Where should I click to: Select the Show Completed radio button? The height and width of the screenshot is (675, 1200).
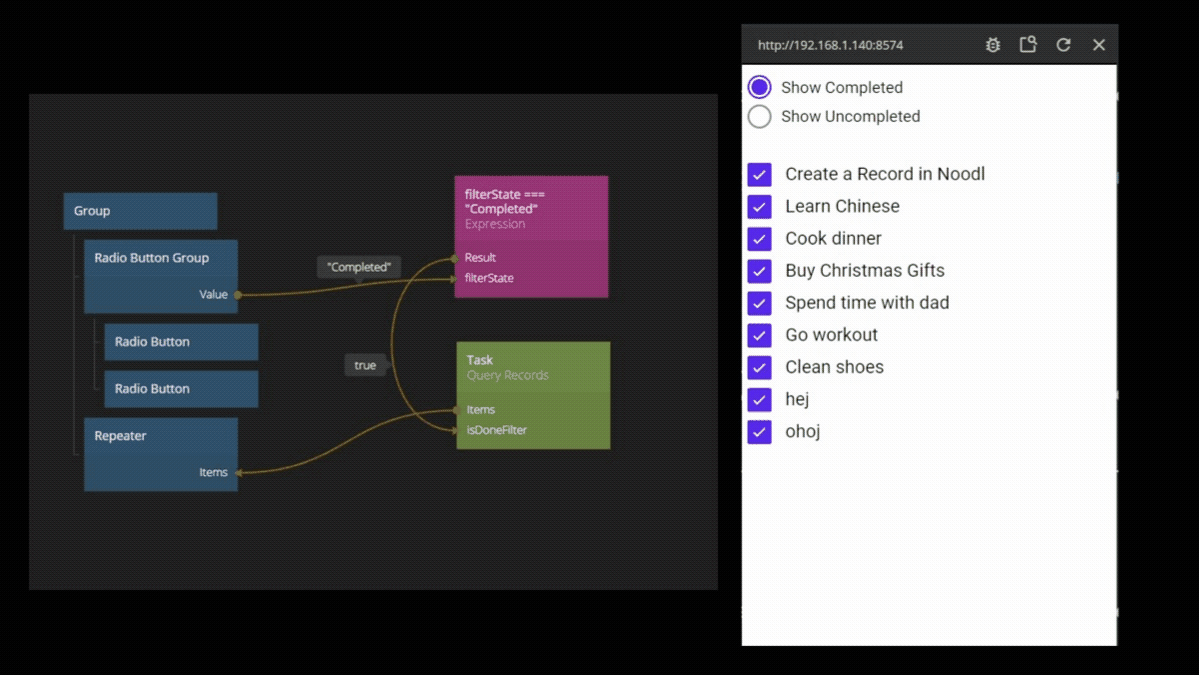coord(760,87)
